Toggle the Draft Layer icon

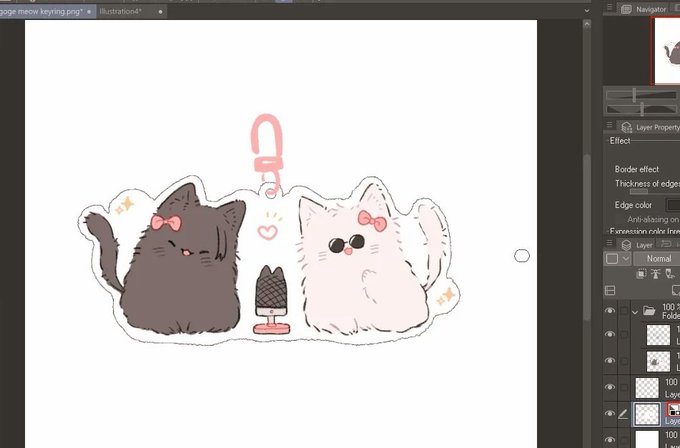[x=670, y=274]
